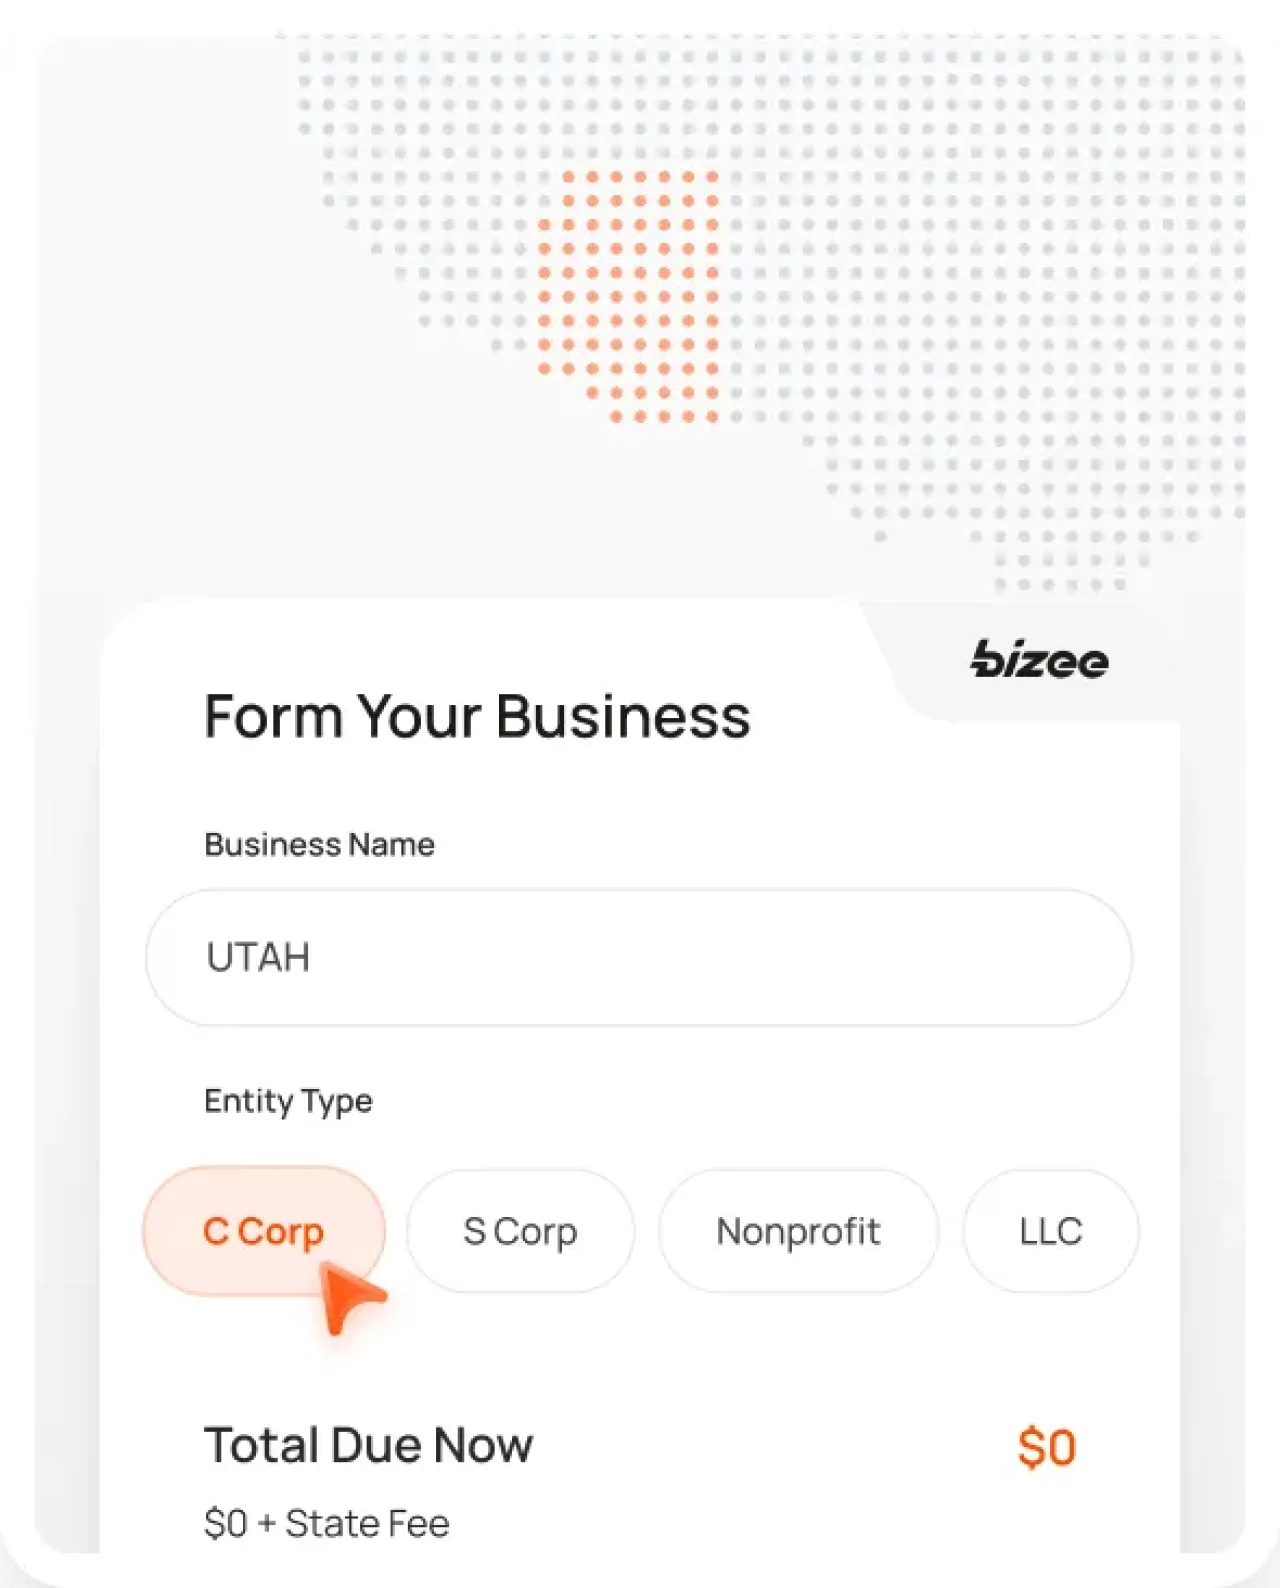Click the Entity Type label

pos(288,1101)
